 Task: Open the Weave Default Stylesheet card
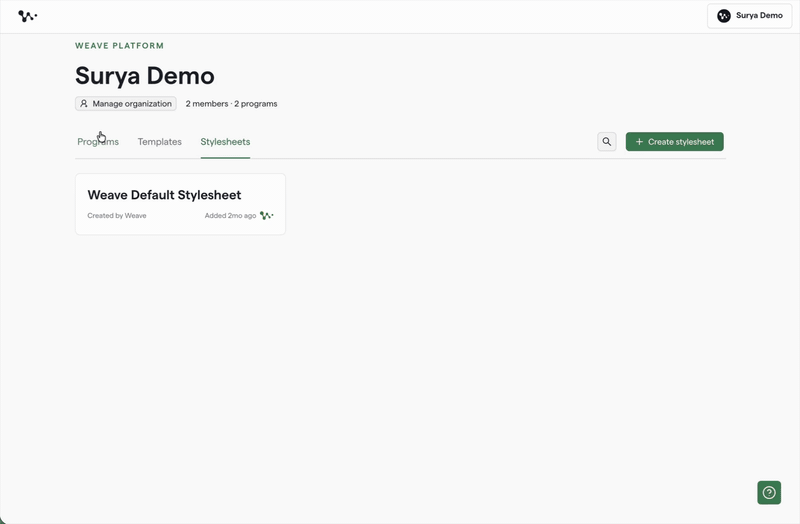pos(181,204)
